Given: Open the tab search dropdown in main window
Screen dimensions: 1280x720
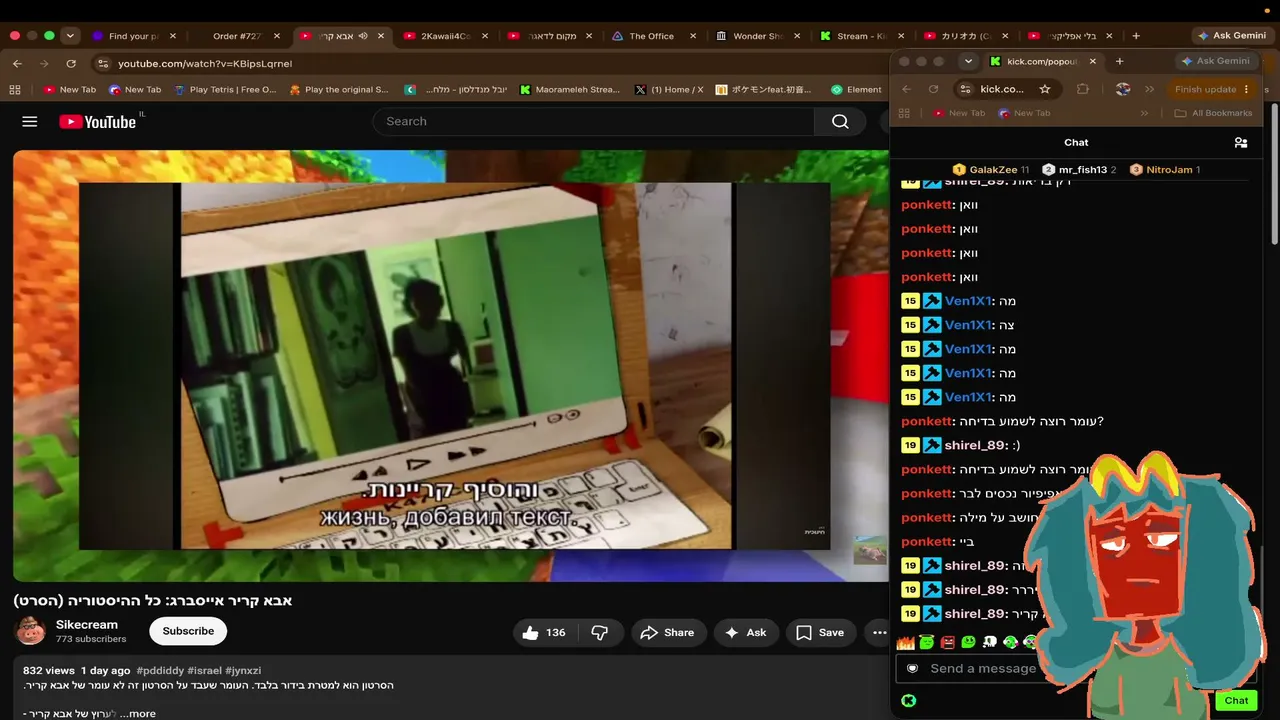Looking at the screenshot, I should point(70,36).
